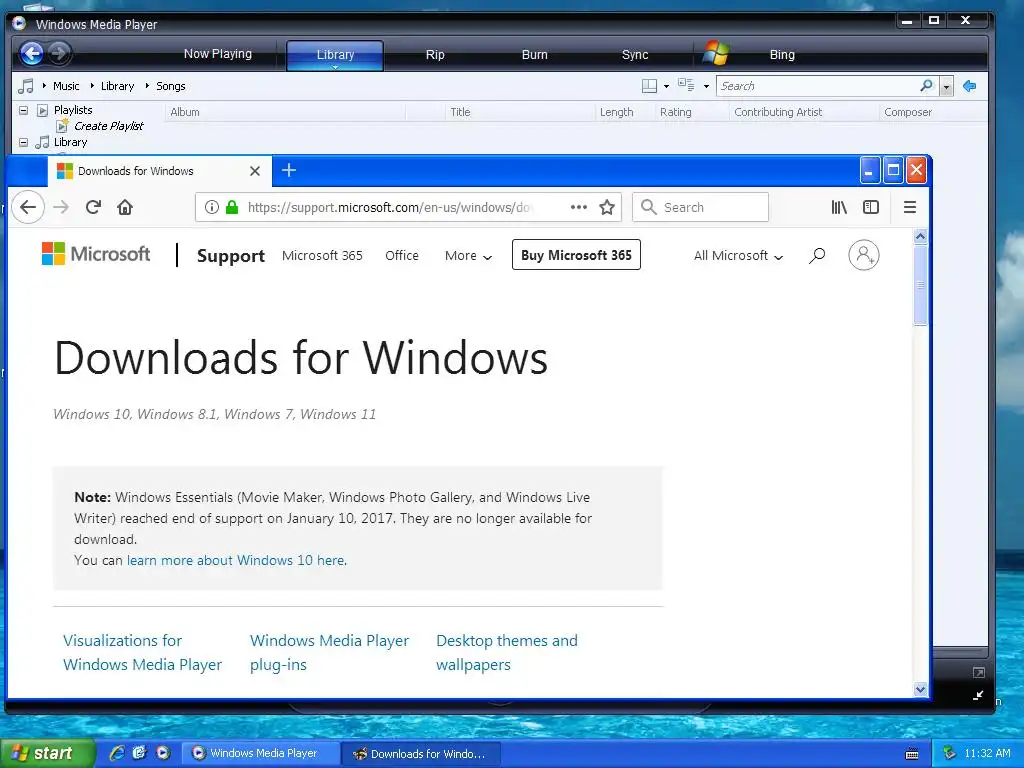Click the blue arrow beside the Media Player search
Viewport: 1024px width, 768px height.
pyautogui.click(x=970, y=86)
